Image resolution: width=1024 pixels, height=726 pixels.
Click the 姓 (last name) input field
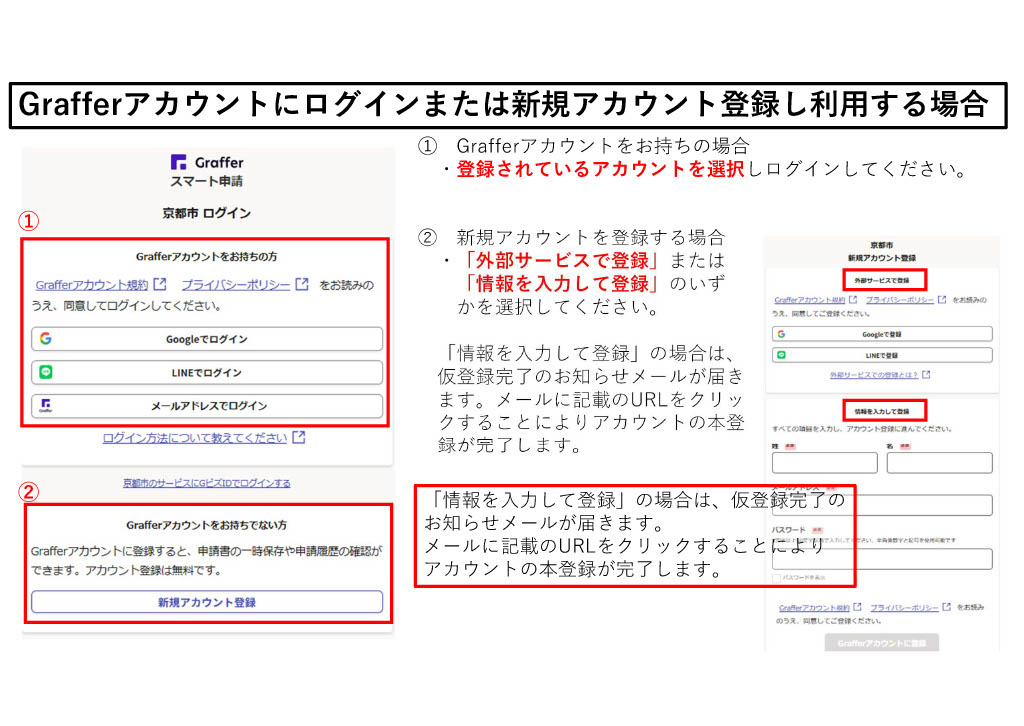[824, 463]
